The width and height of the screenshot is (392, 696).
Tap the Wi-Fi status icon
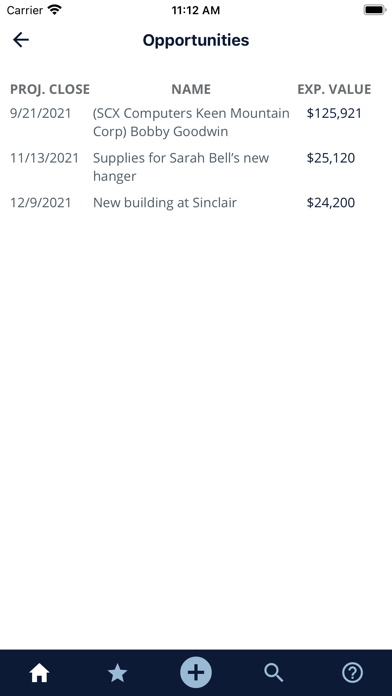tap(55, 10)
